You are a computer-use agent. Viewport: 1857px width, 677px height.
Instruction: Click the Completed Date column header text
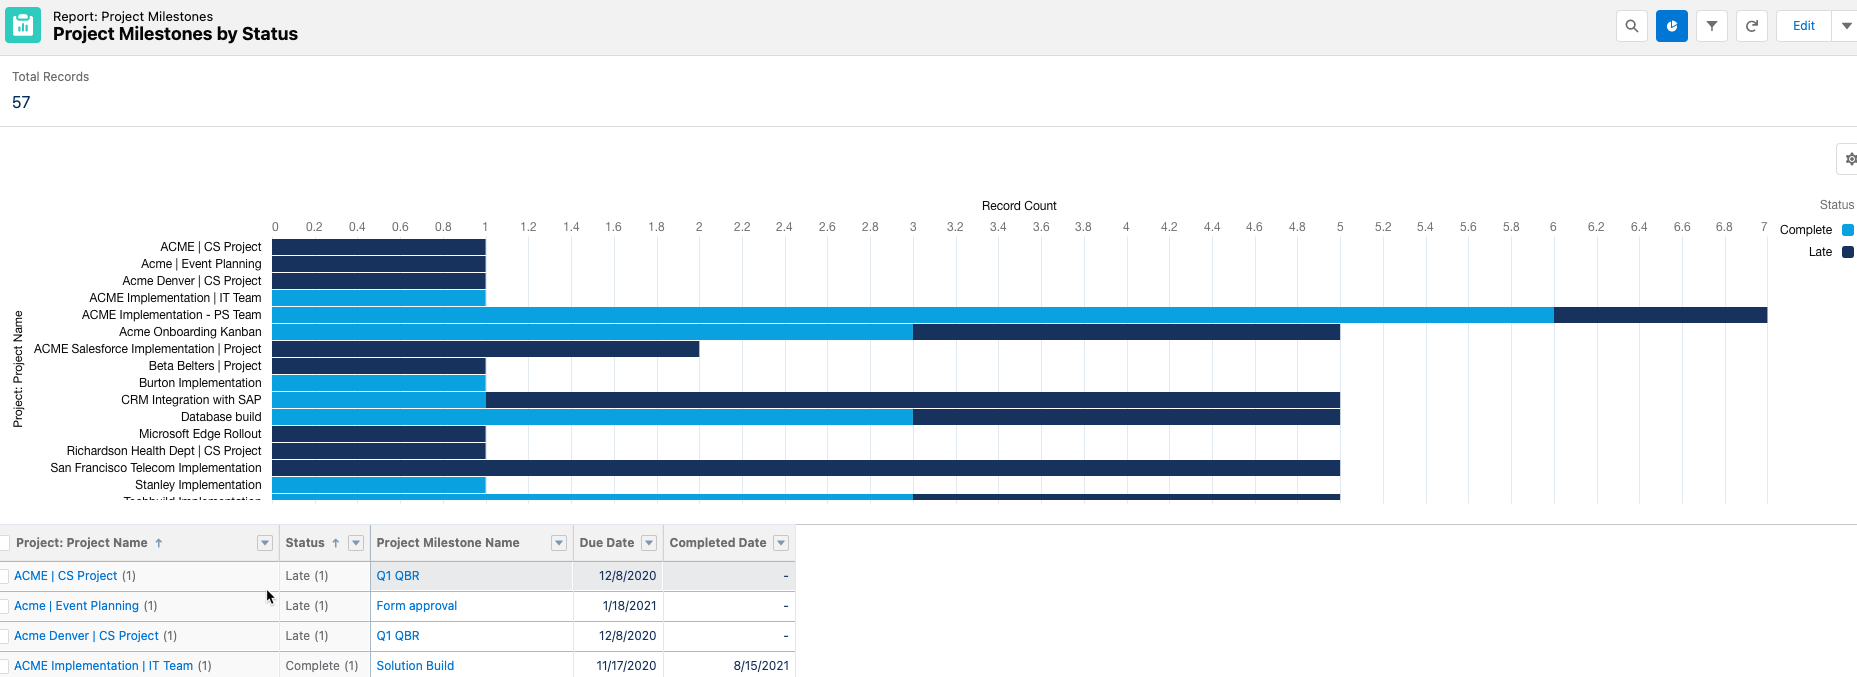[x=718, y=543]
